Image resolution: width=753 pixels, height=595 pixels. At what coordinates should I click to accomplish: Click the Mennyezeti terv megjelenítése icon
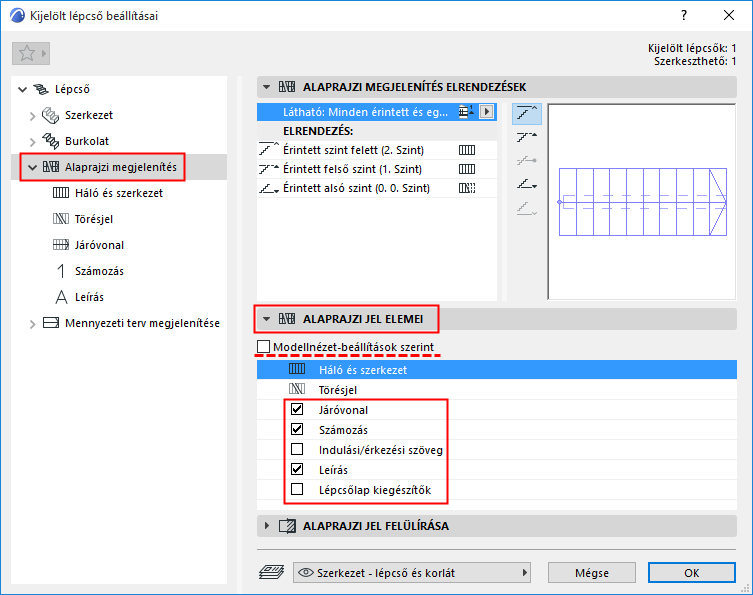(x=51, y=323)
